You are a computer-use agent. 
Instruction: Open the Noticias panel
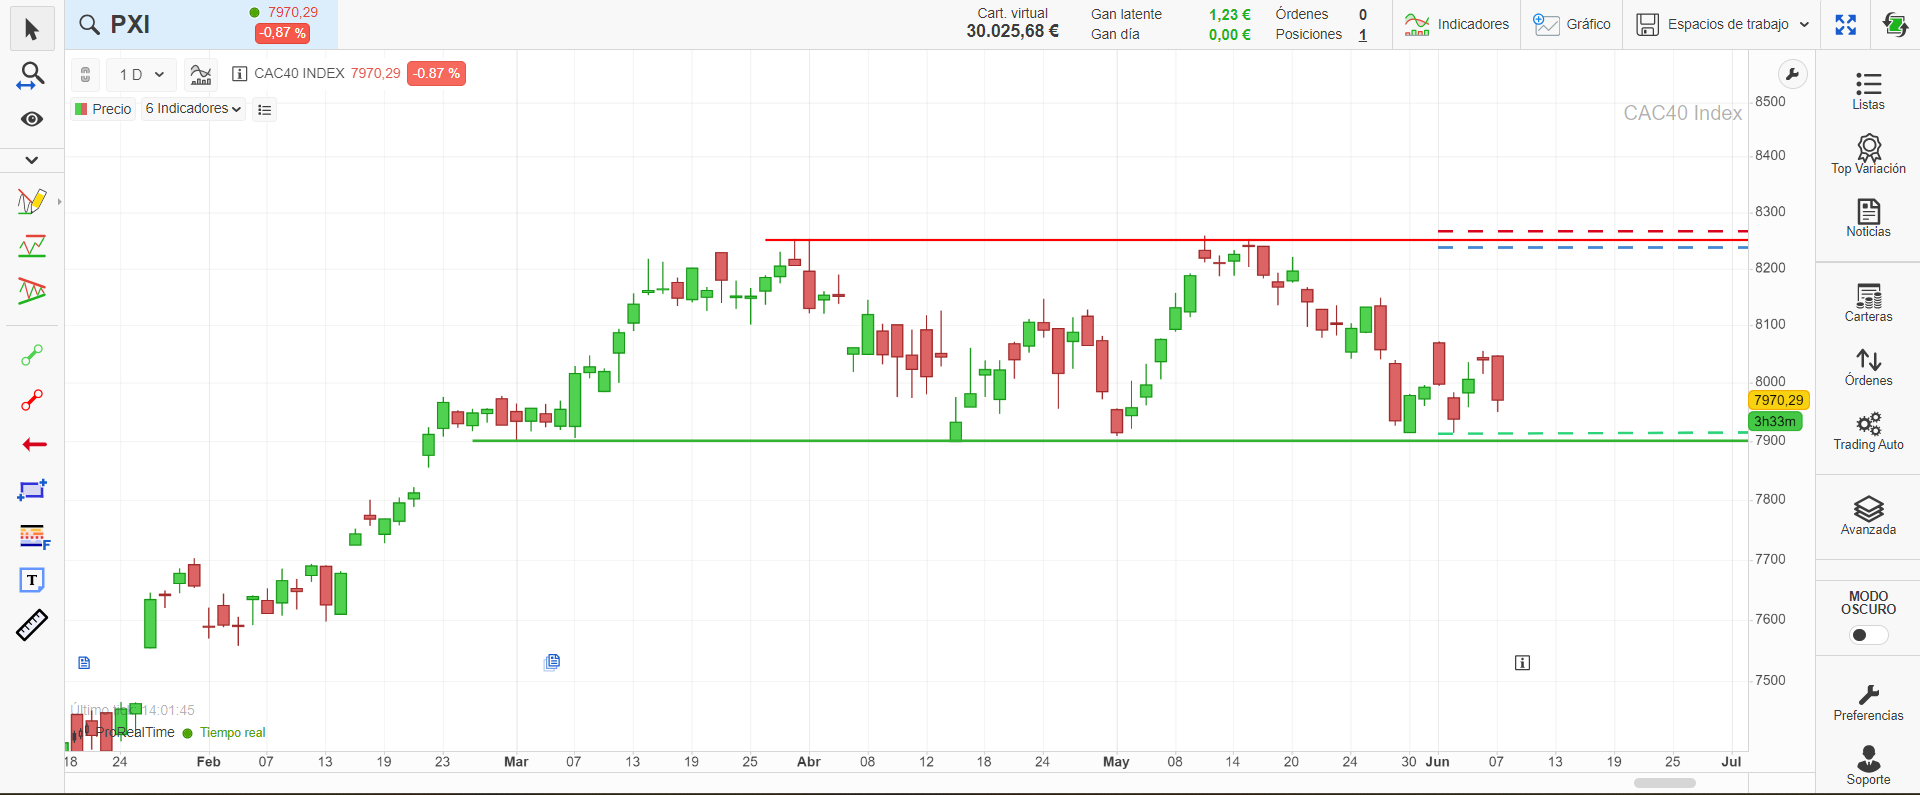coord(1868,218)
